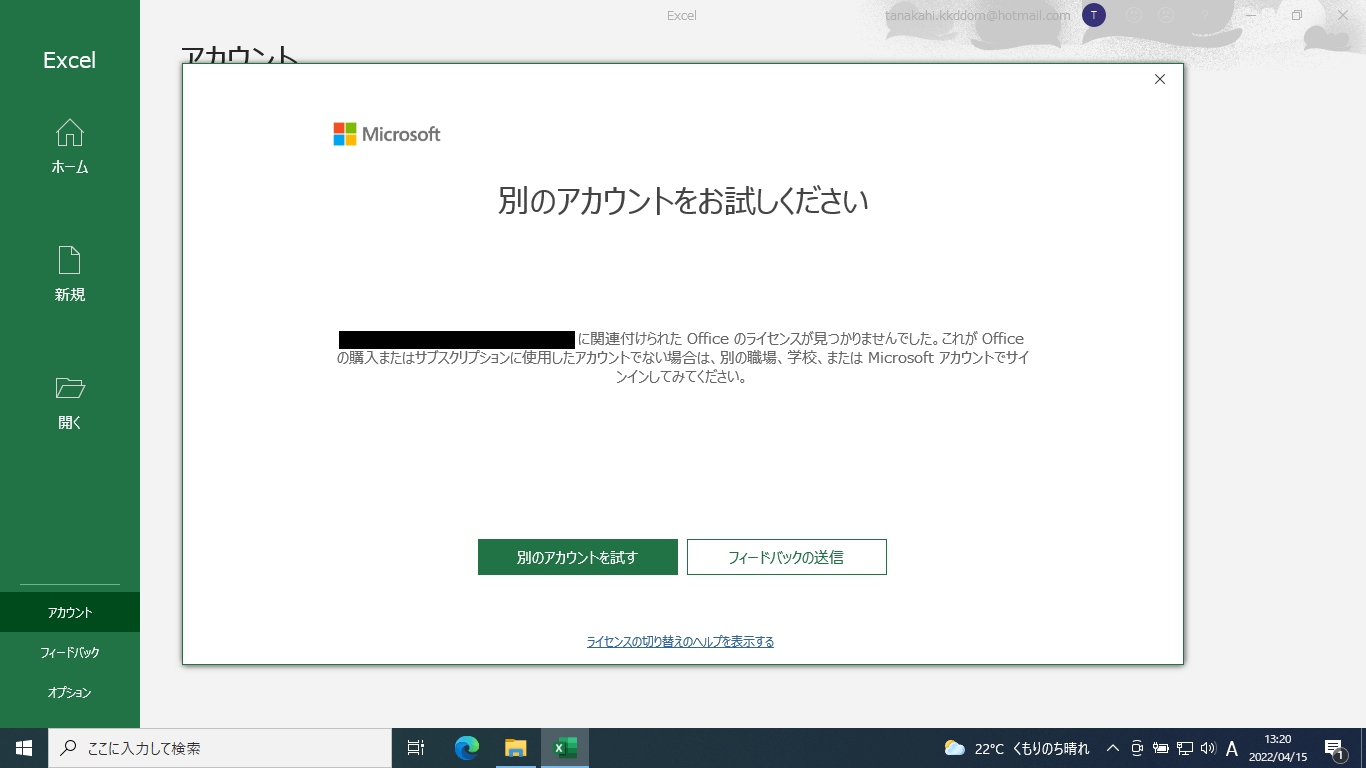Click the smiley feedback icon in title bar
This screenshot has height=768, width=1366.
coord(1134,15)
